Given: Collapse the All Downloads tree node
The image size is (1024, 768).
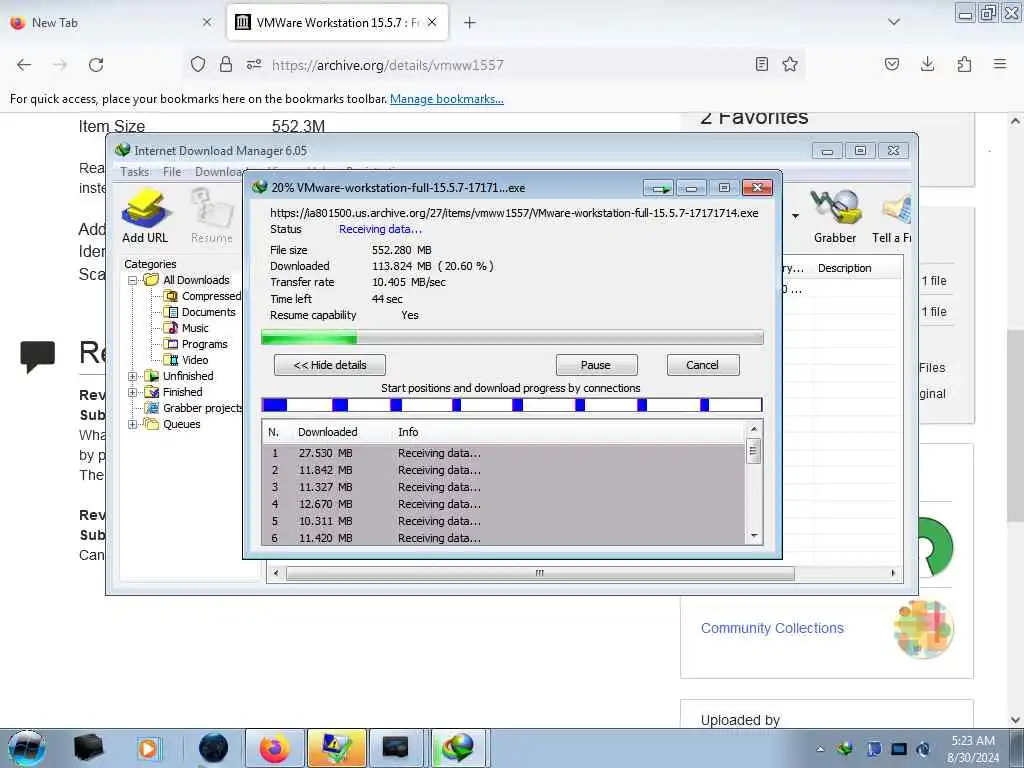Looking at the screenshot, I should (133, 280).
